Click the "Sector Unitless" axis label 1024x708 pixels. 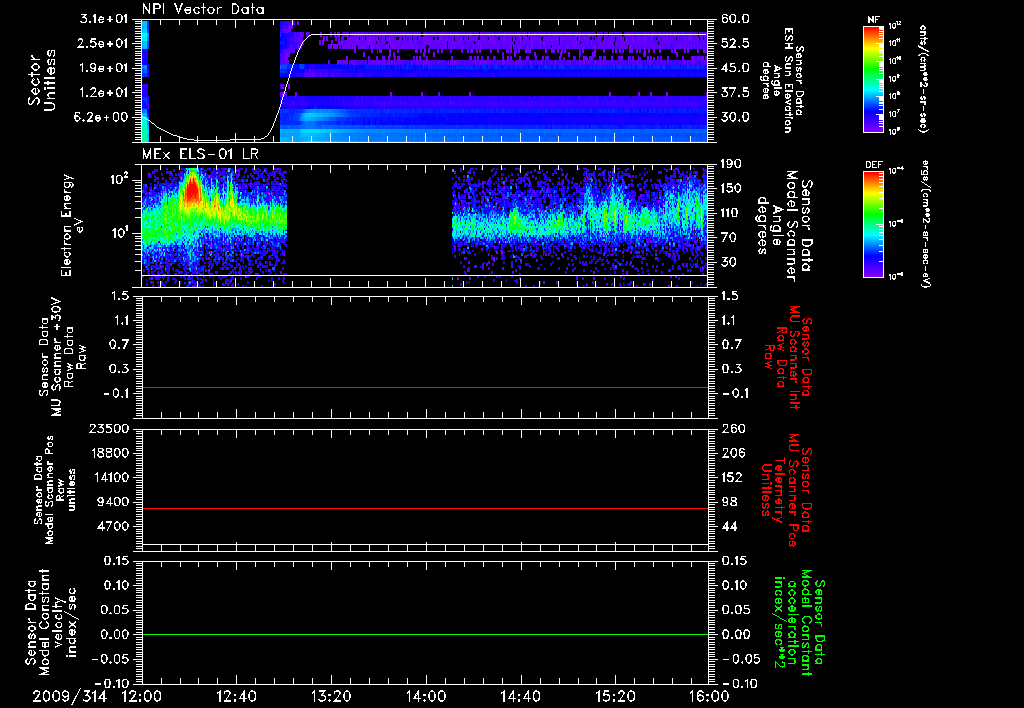click(42, 80)
